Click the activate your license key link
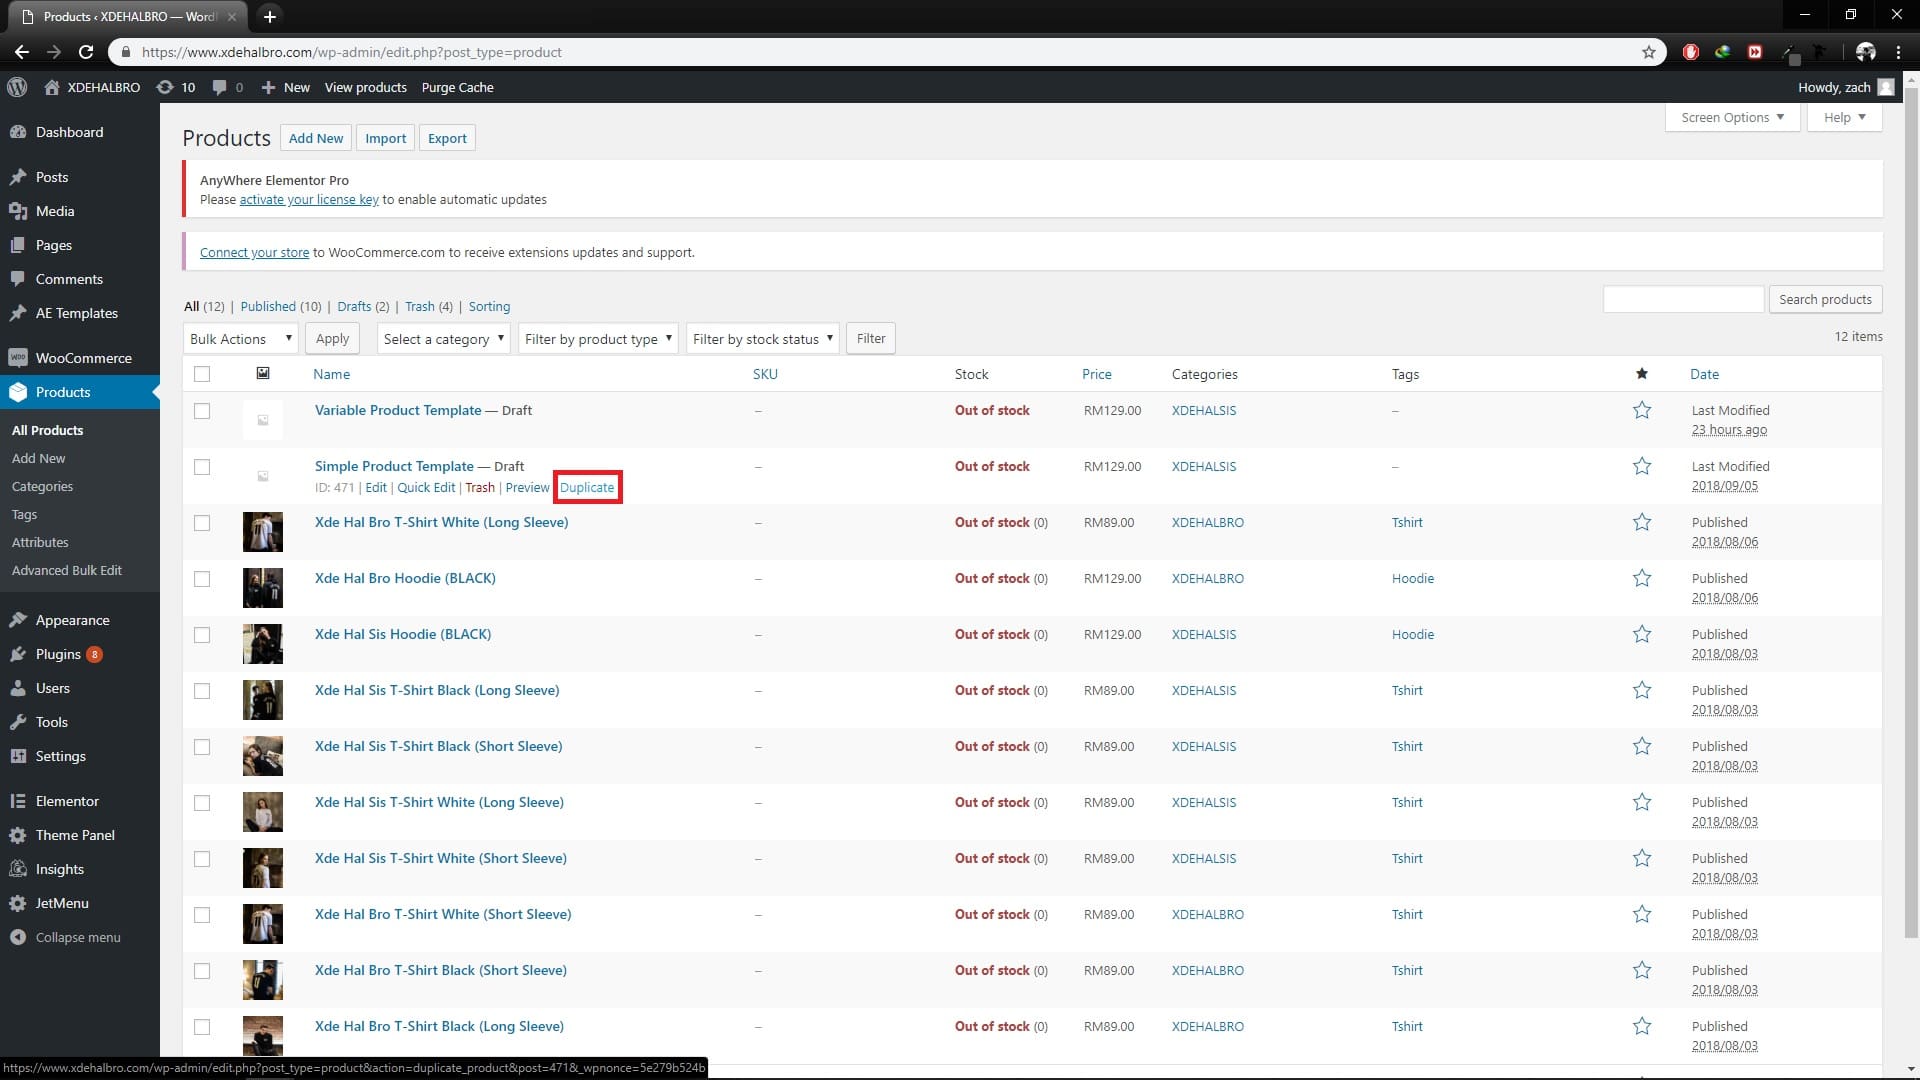The image size is (1920, 1080). pos(309,199)
